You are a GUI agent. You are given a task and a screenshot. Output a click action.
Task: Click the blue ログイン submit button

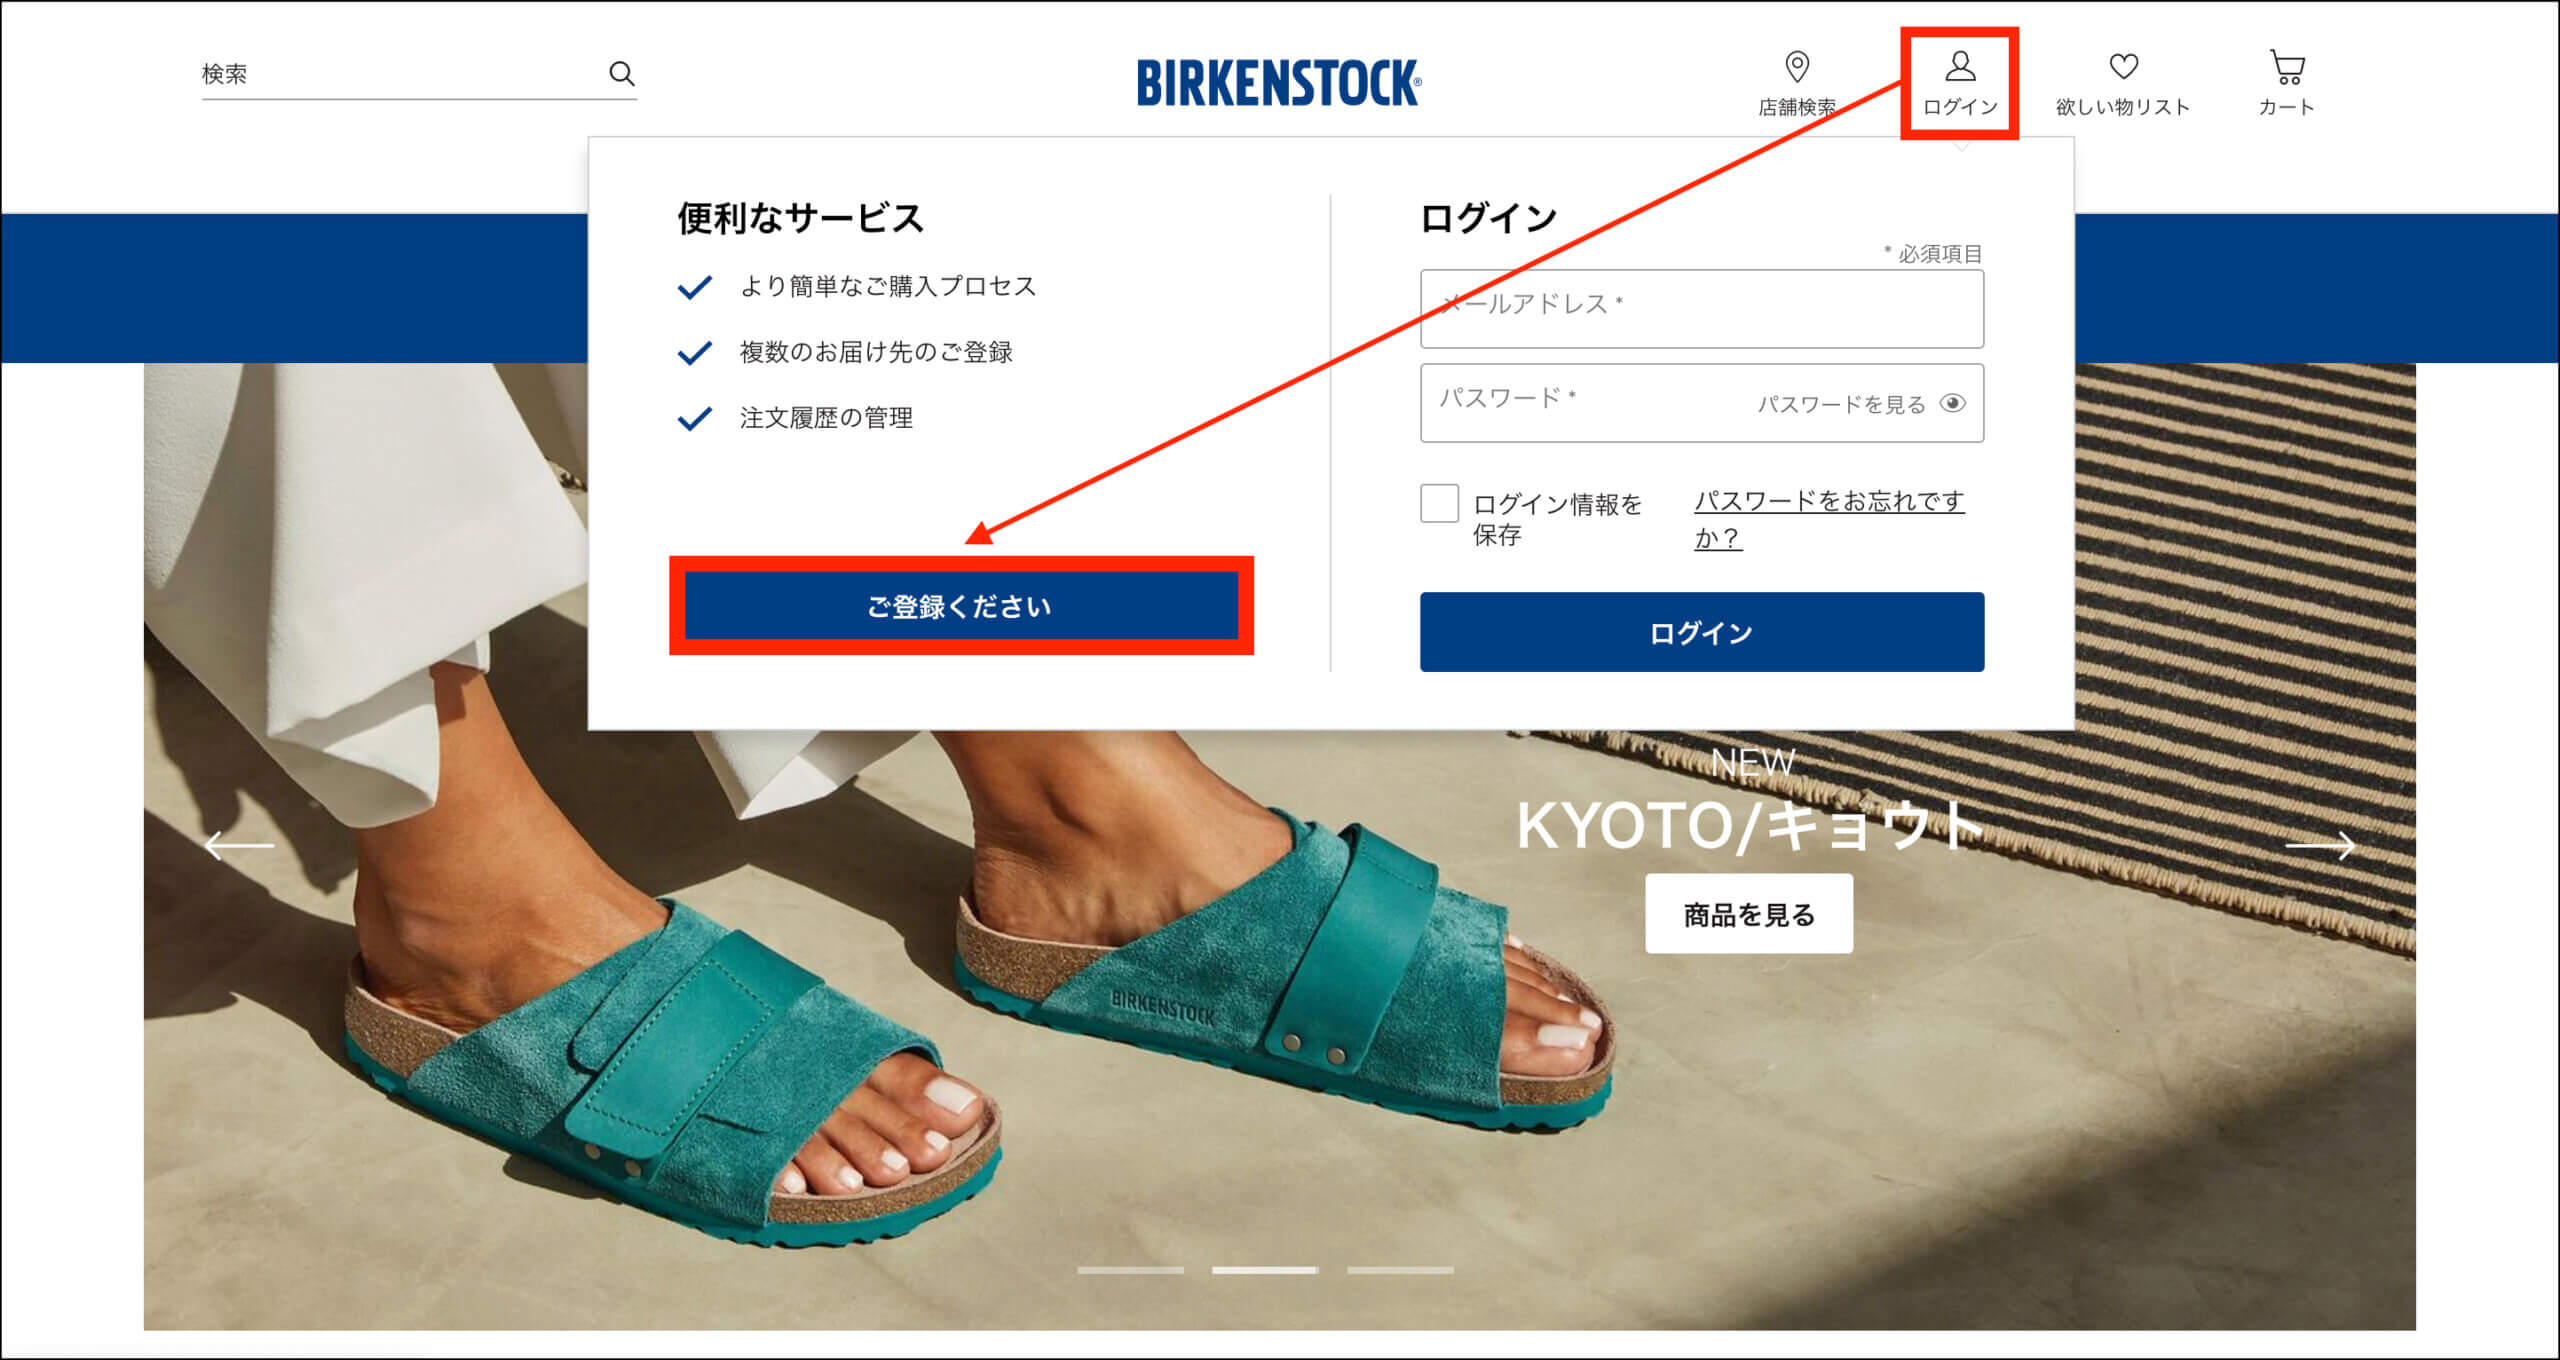pos(1702,632)
